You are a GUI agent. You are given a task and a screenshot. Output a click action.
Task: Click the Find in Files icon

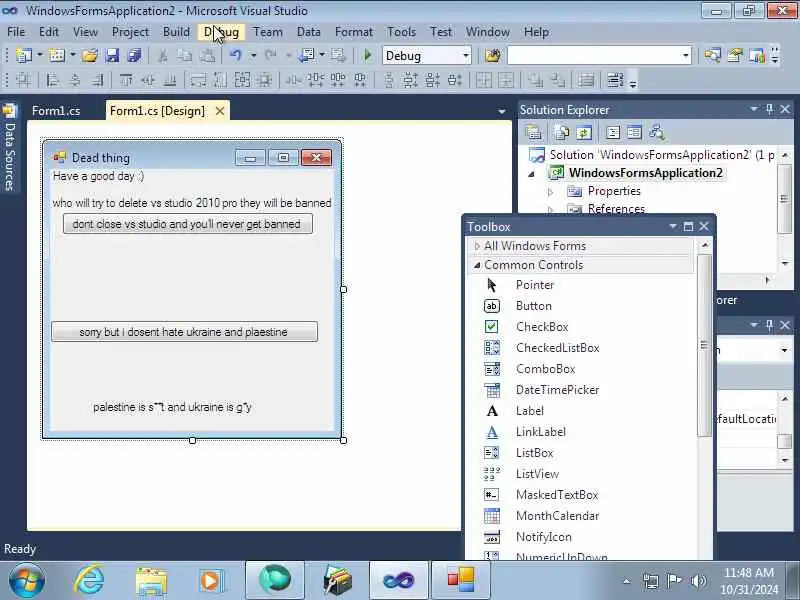point(493,55)
